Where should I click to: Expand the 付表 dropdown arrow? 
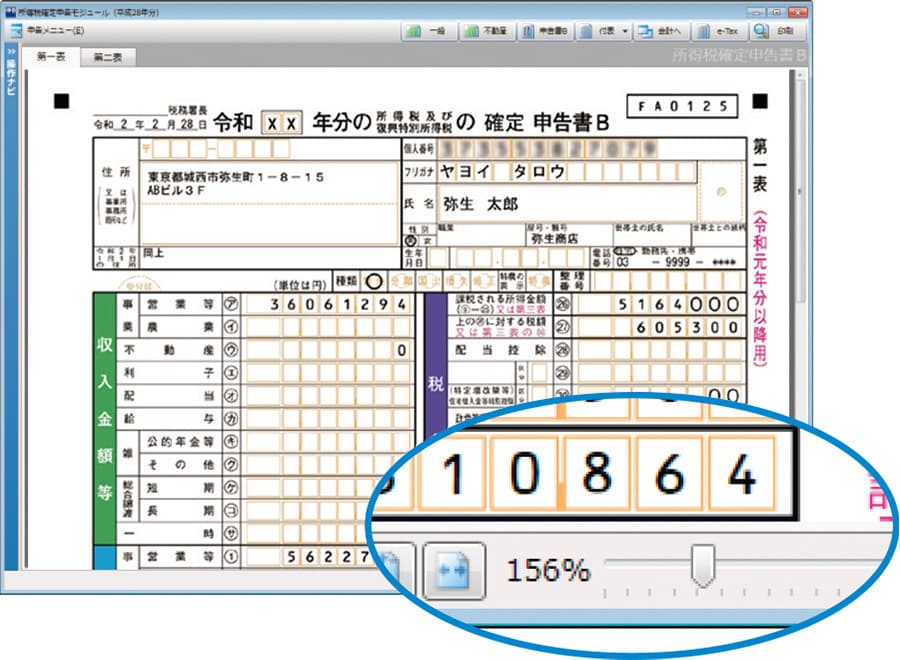[625, 31]
